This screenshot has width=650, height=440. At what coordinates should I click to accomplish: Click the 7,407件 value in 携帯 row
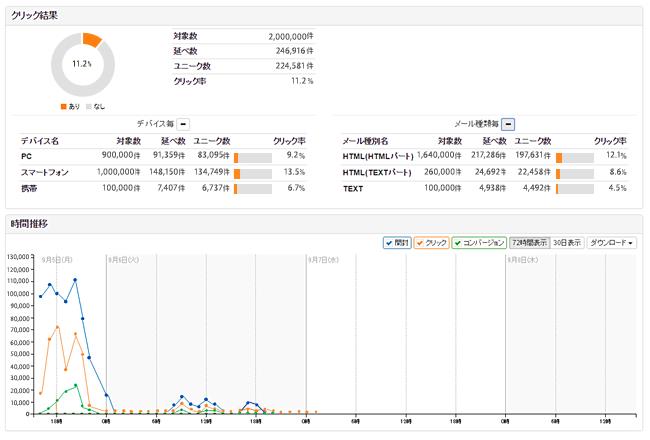(171, 188)
